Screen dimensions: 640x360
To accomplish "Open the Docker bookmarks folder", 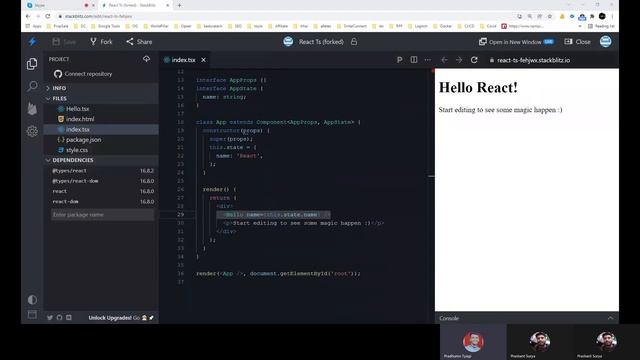I will coord(442,26).
